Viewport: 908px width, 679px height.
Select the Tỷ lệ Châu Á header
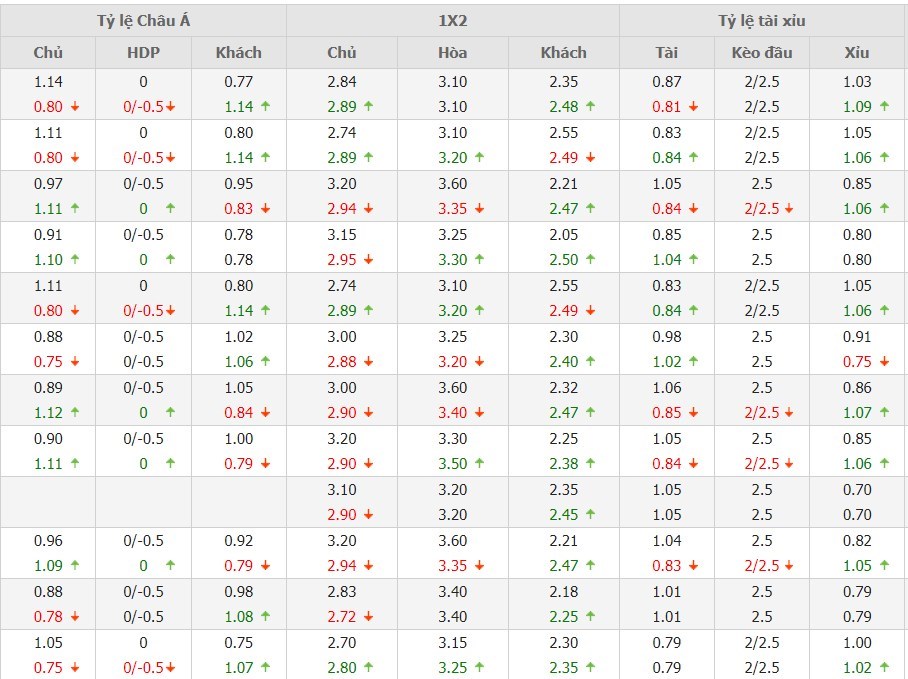point(144,21)
